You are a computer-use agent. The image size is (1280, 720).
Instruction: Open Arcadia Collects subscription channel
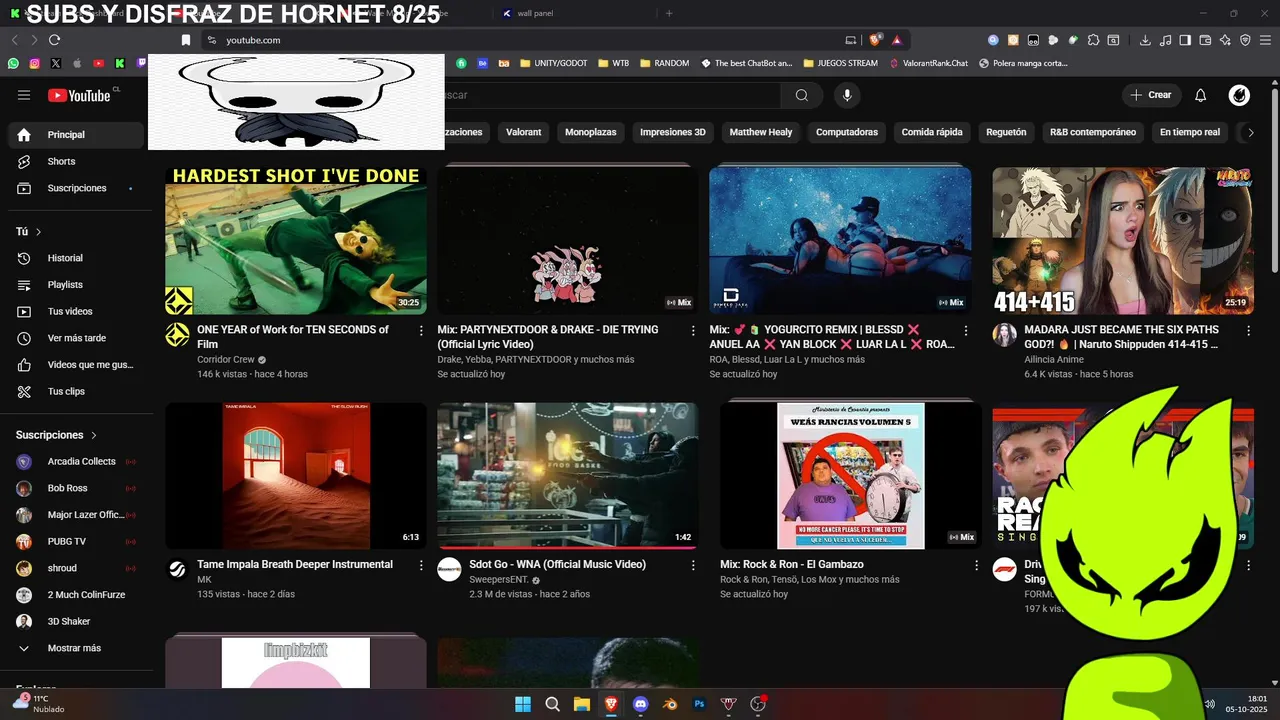click(x=78, y=461)
